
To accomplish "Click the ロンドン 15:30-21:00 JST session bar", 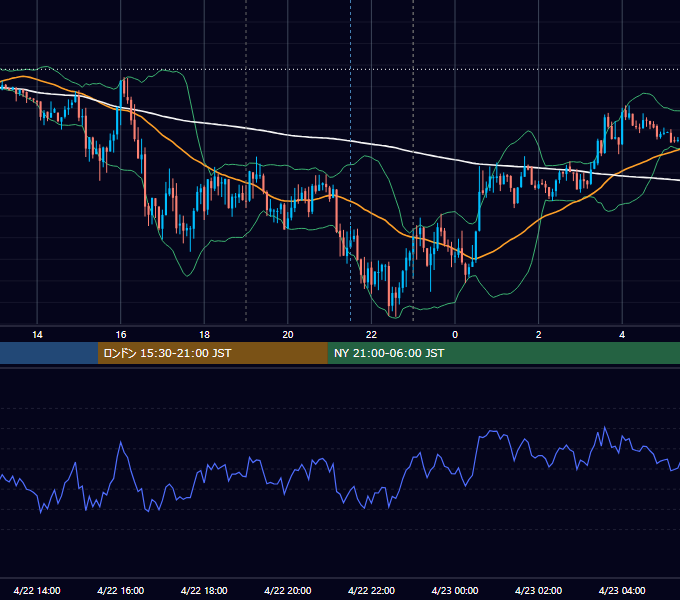I will [212, 353].
